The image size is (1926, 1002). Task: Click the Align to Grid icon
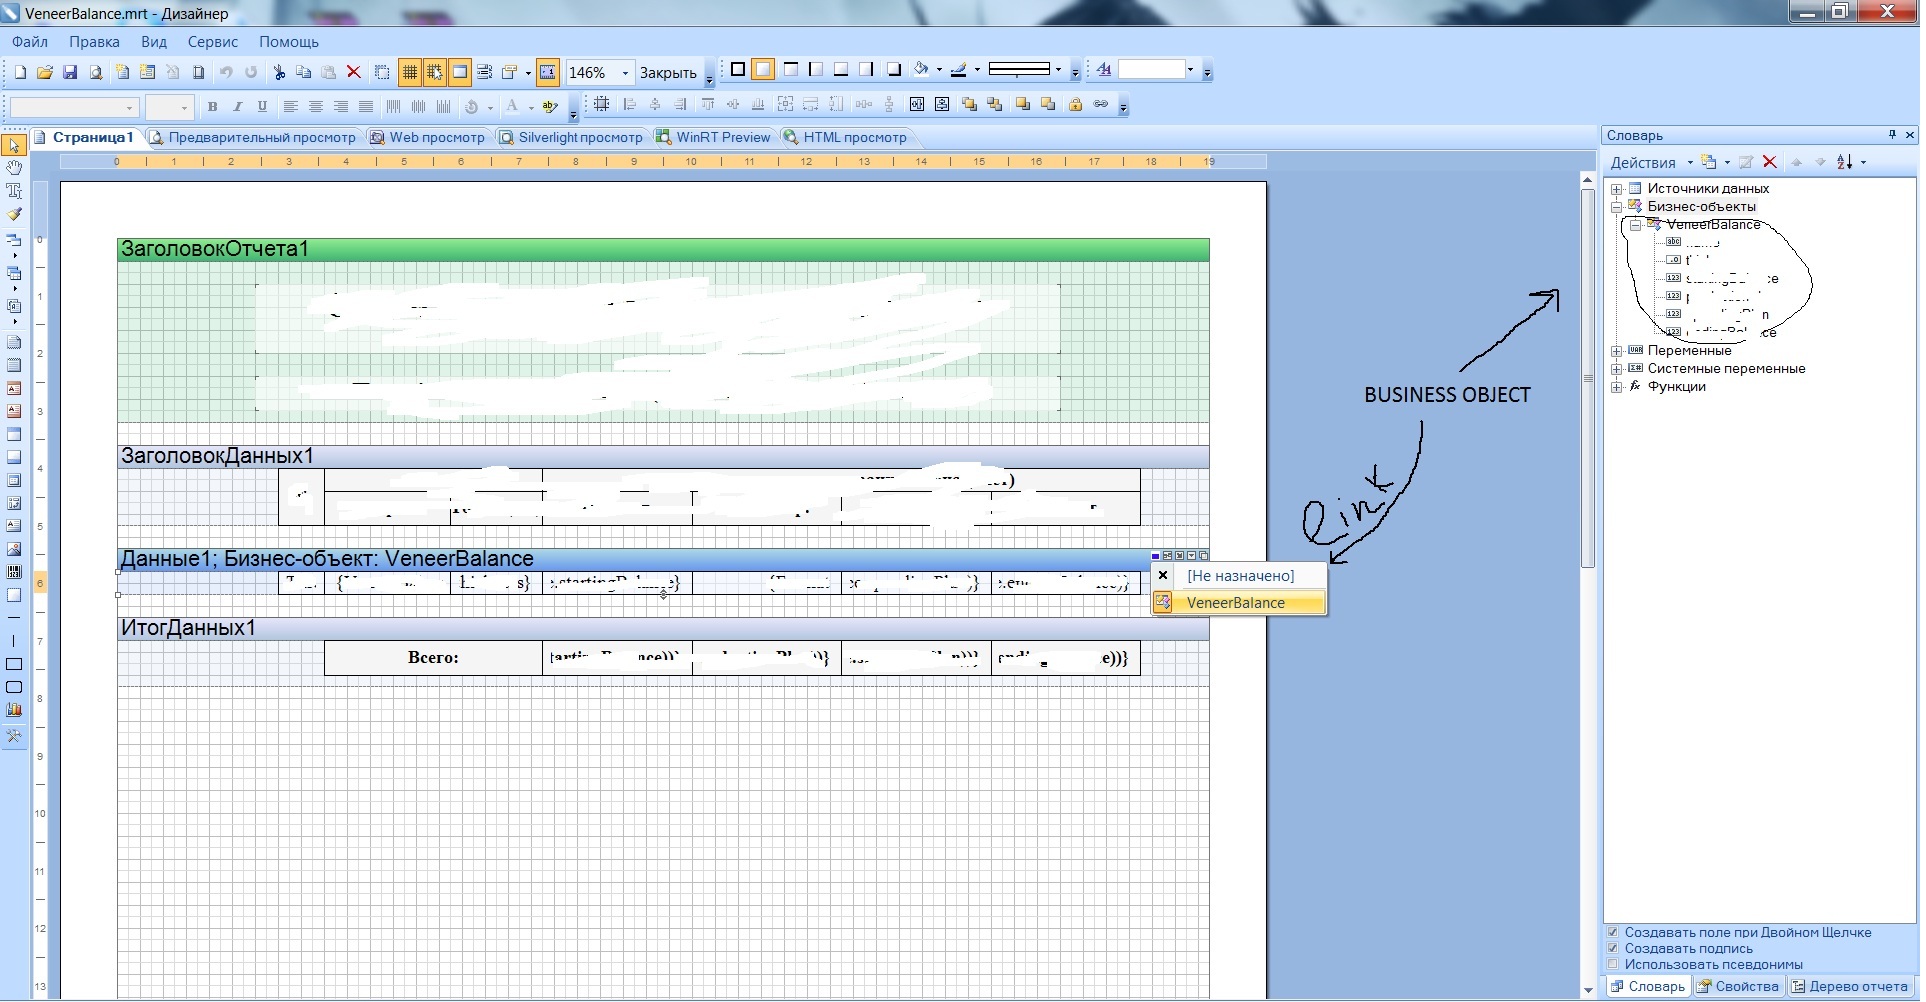pyautogui.click(x=602, y=104)
